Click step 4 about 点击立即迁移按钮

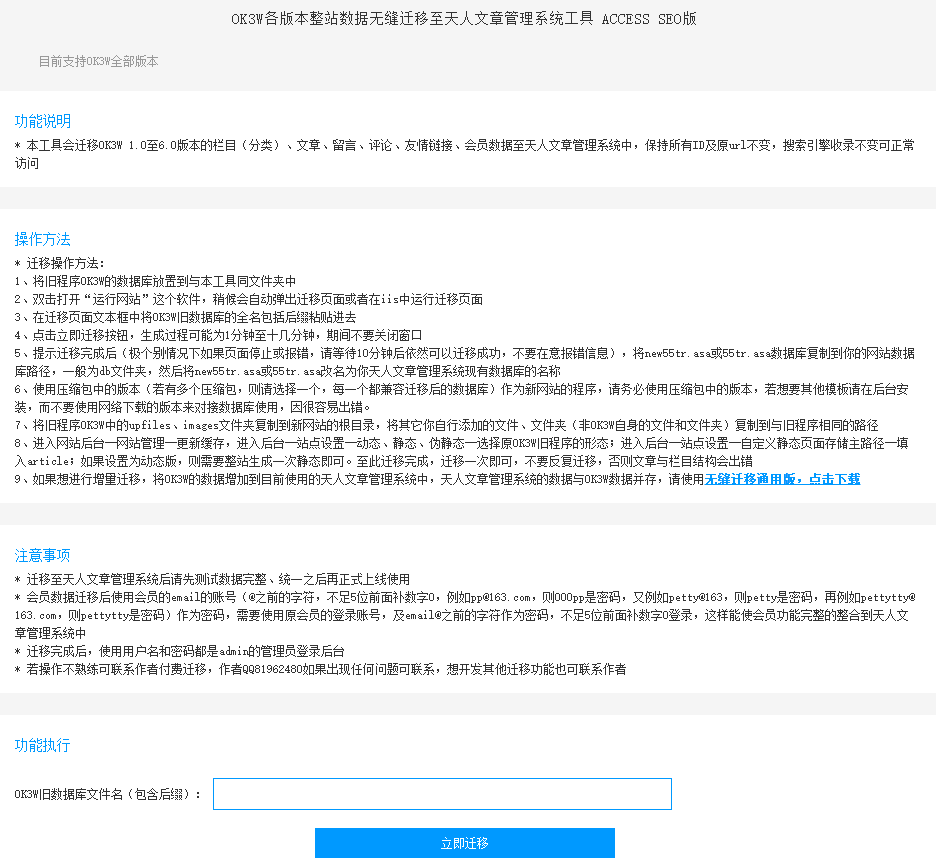(x=218, y=335)
